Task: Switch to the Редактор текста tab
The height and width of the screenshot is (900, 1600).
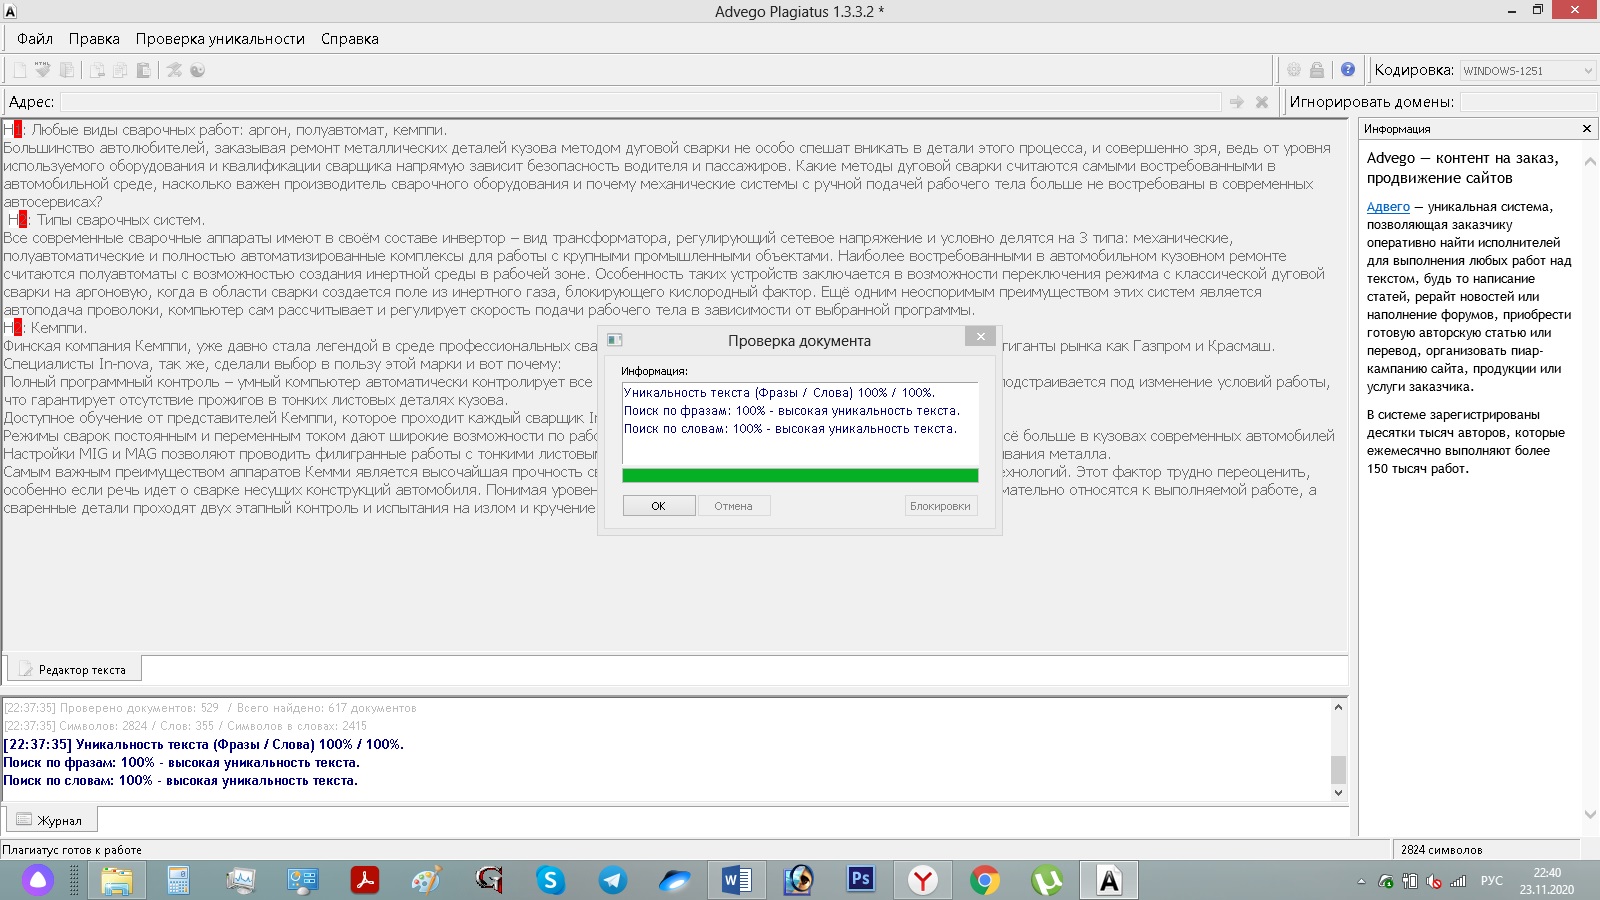Action: [73, 669]
